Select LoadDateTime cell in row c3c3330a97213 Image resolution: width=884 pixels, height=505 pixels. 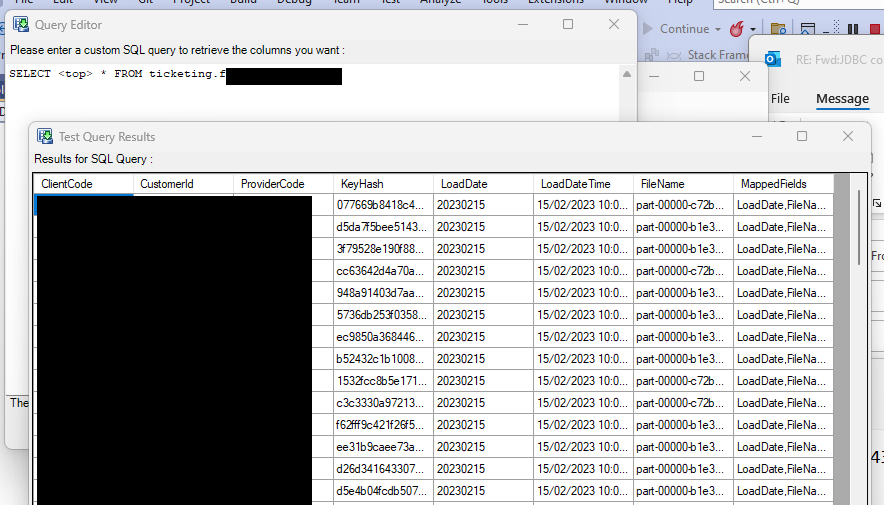[583, 402]
